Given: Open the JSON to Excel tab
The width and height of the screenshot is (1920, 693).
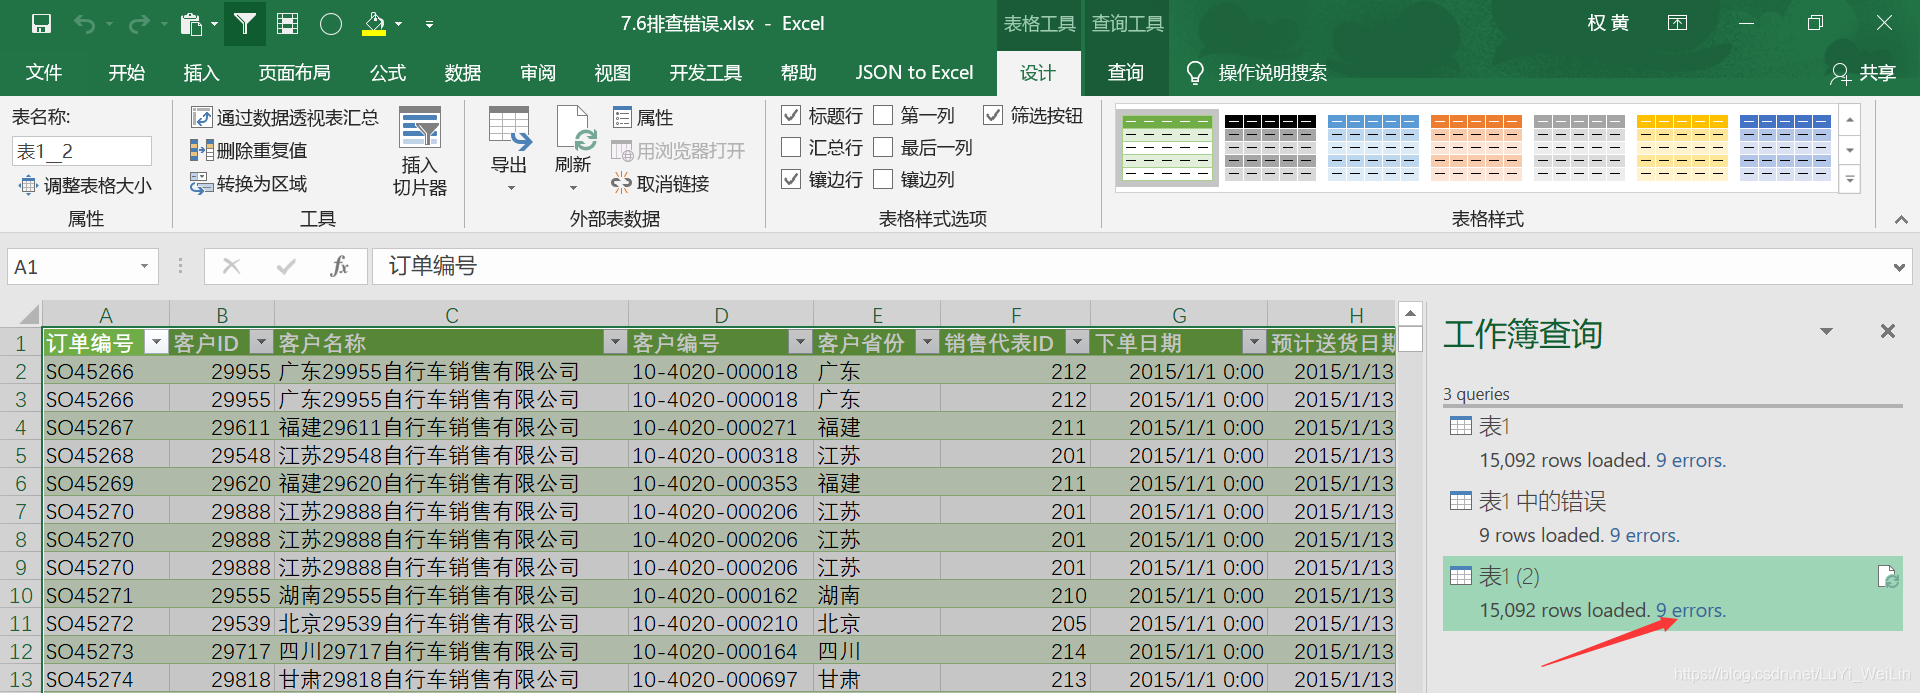Looking at the screenshot, I should pos(914,73).
